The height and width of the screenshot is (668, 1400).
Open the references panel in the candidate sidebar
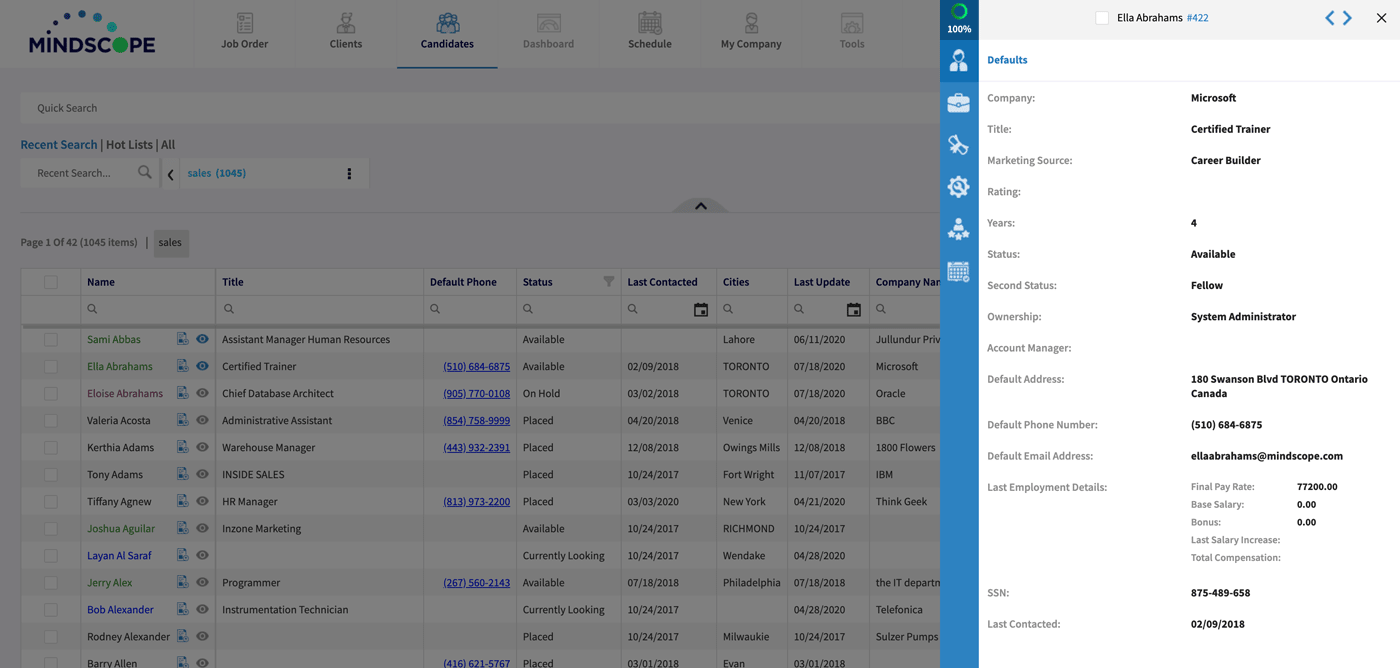coord(959,228)
